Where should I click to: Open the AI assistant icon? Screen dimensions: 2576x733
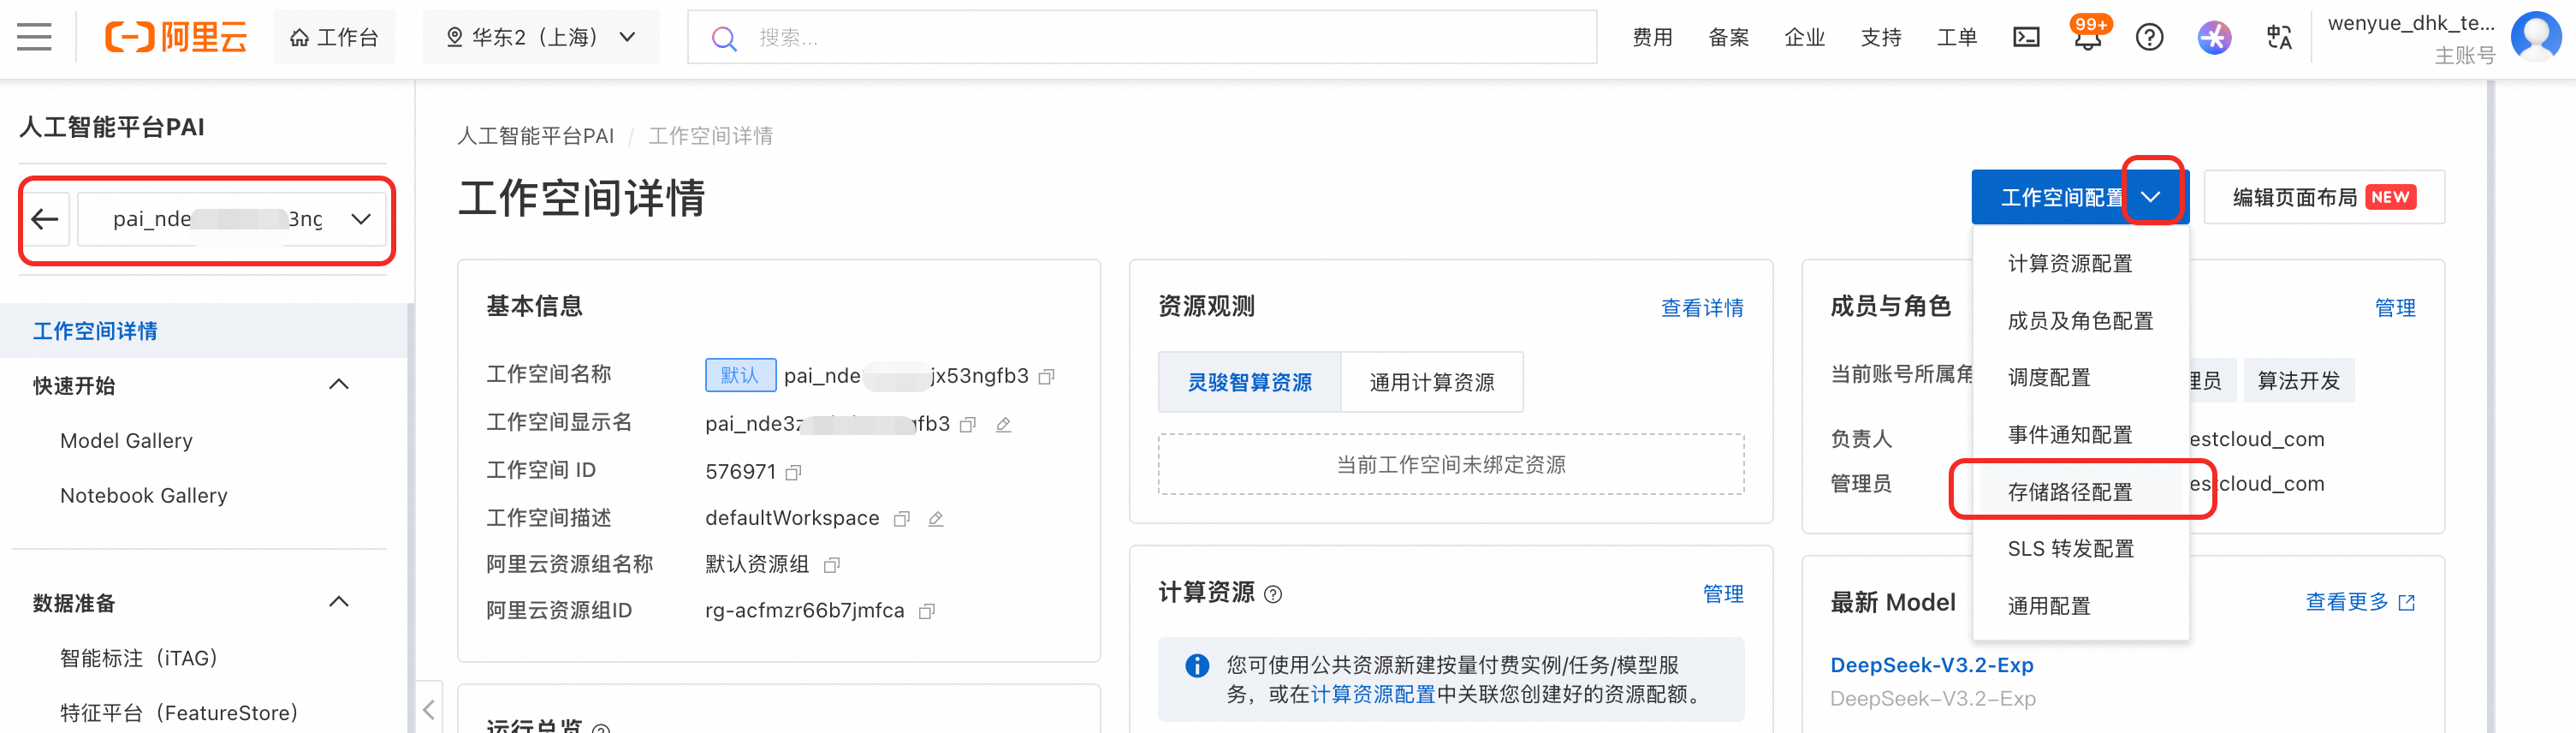pos(2214,37)
